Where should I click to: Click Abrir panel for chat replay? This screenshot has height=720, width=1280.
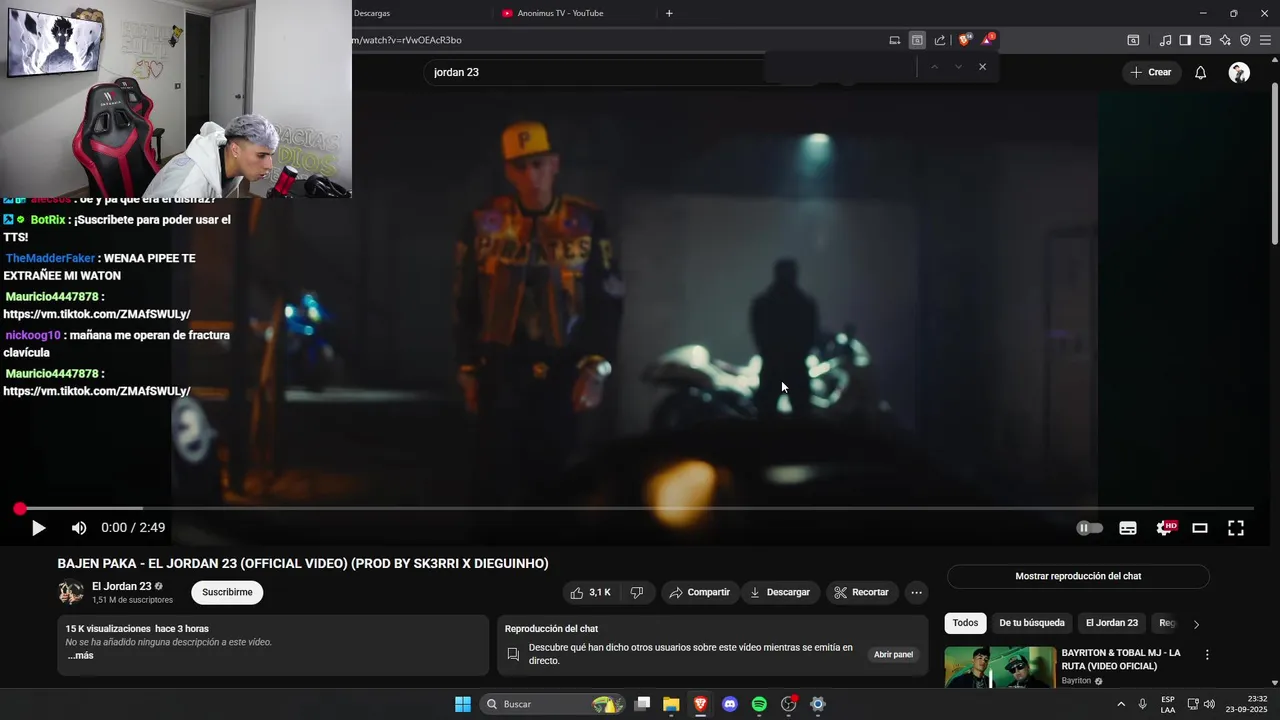pos(893,655)
